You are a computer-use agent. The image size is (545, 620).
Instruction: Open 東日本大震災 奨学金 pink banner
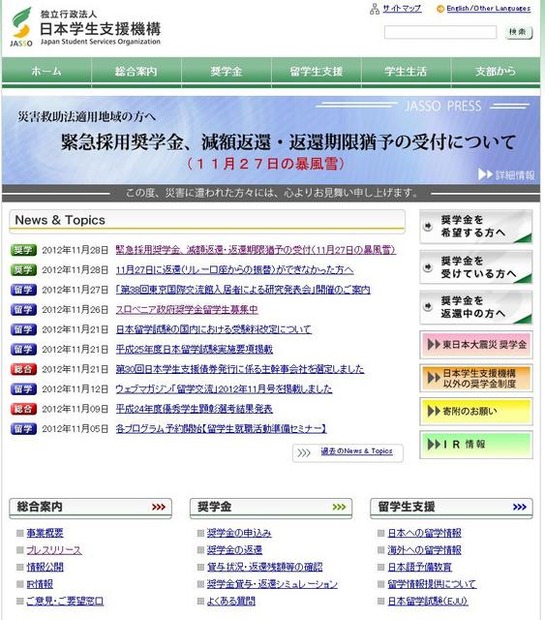click(476, 344)
